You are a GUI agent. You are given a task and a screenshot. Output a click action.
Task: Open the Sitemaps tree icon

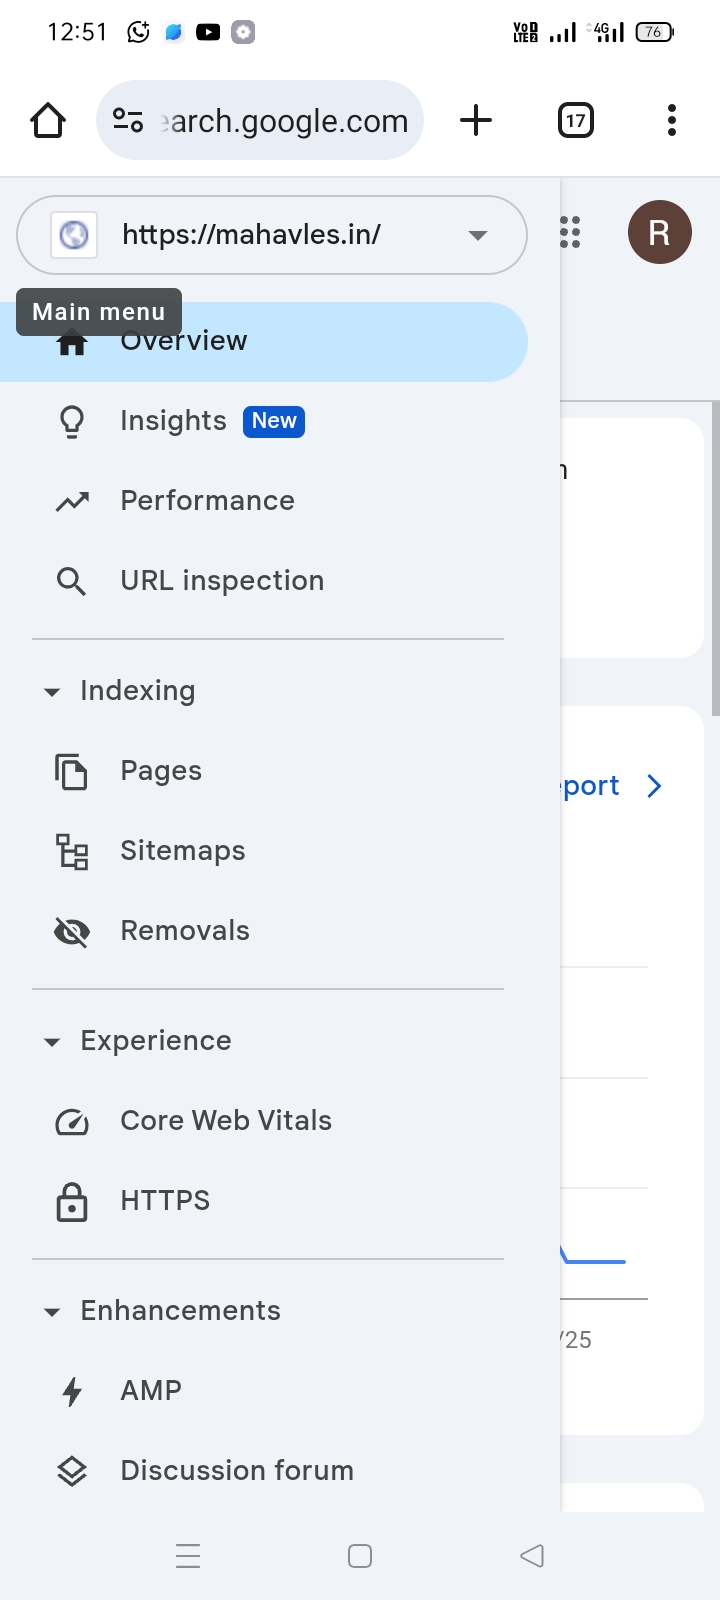tap(72, 851)
